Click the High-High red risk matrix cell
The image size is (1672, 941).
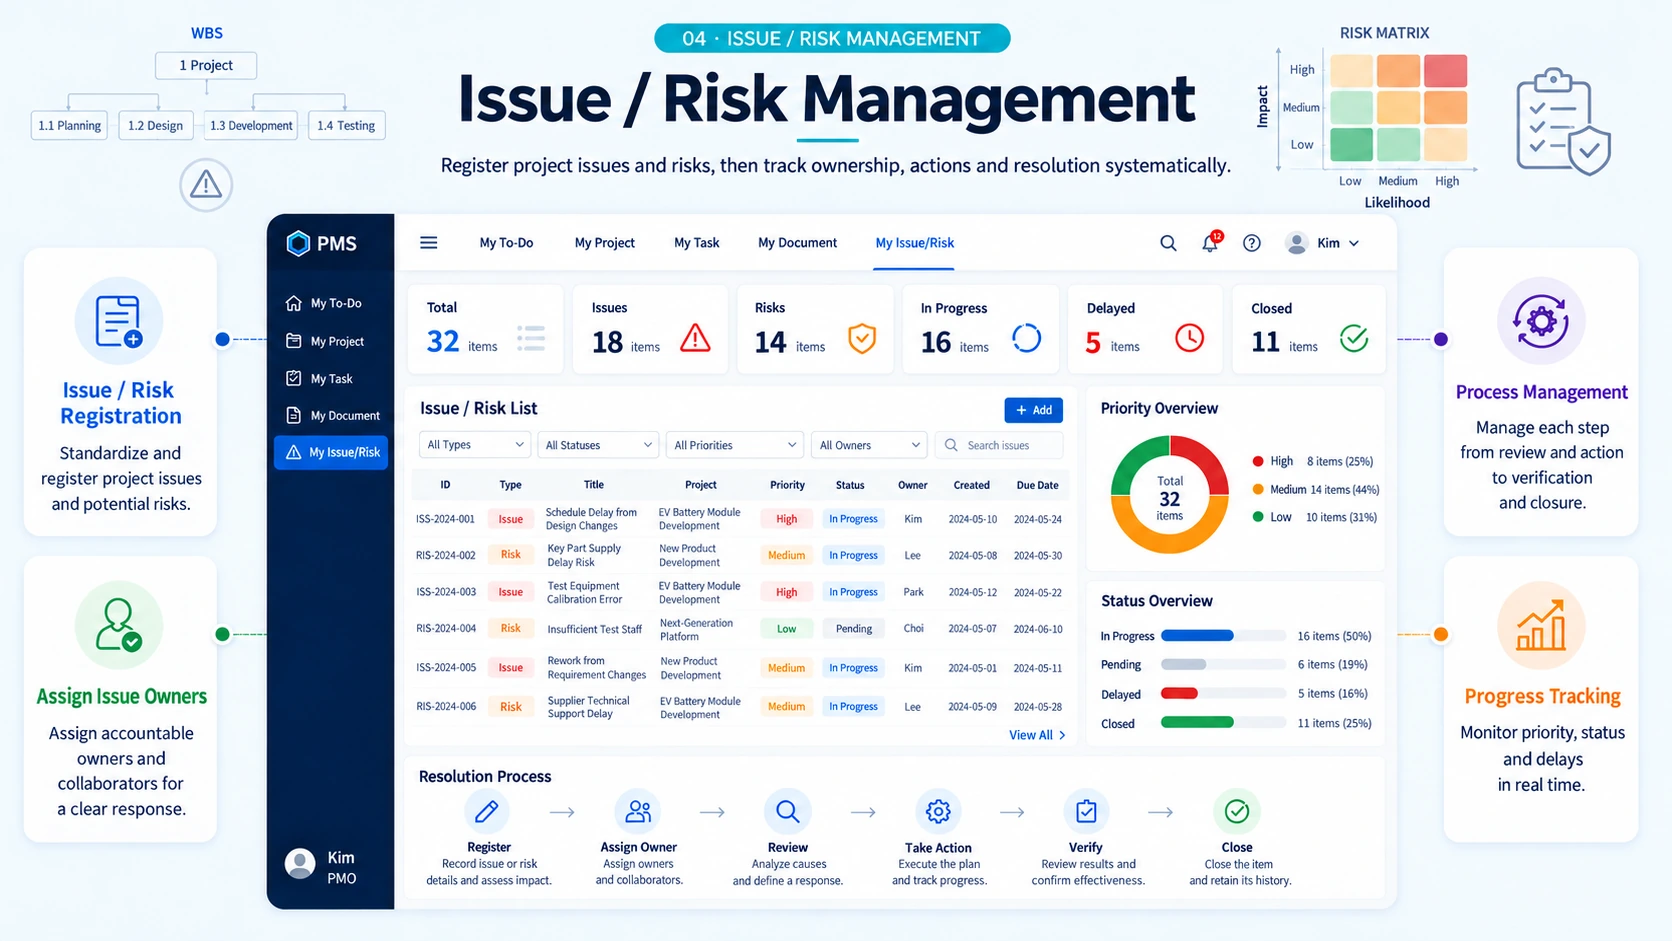click(1445, 71)
